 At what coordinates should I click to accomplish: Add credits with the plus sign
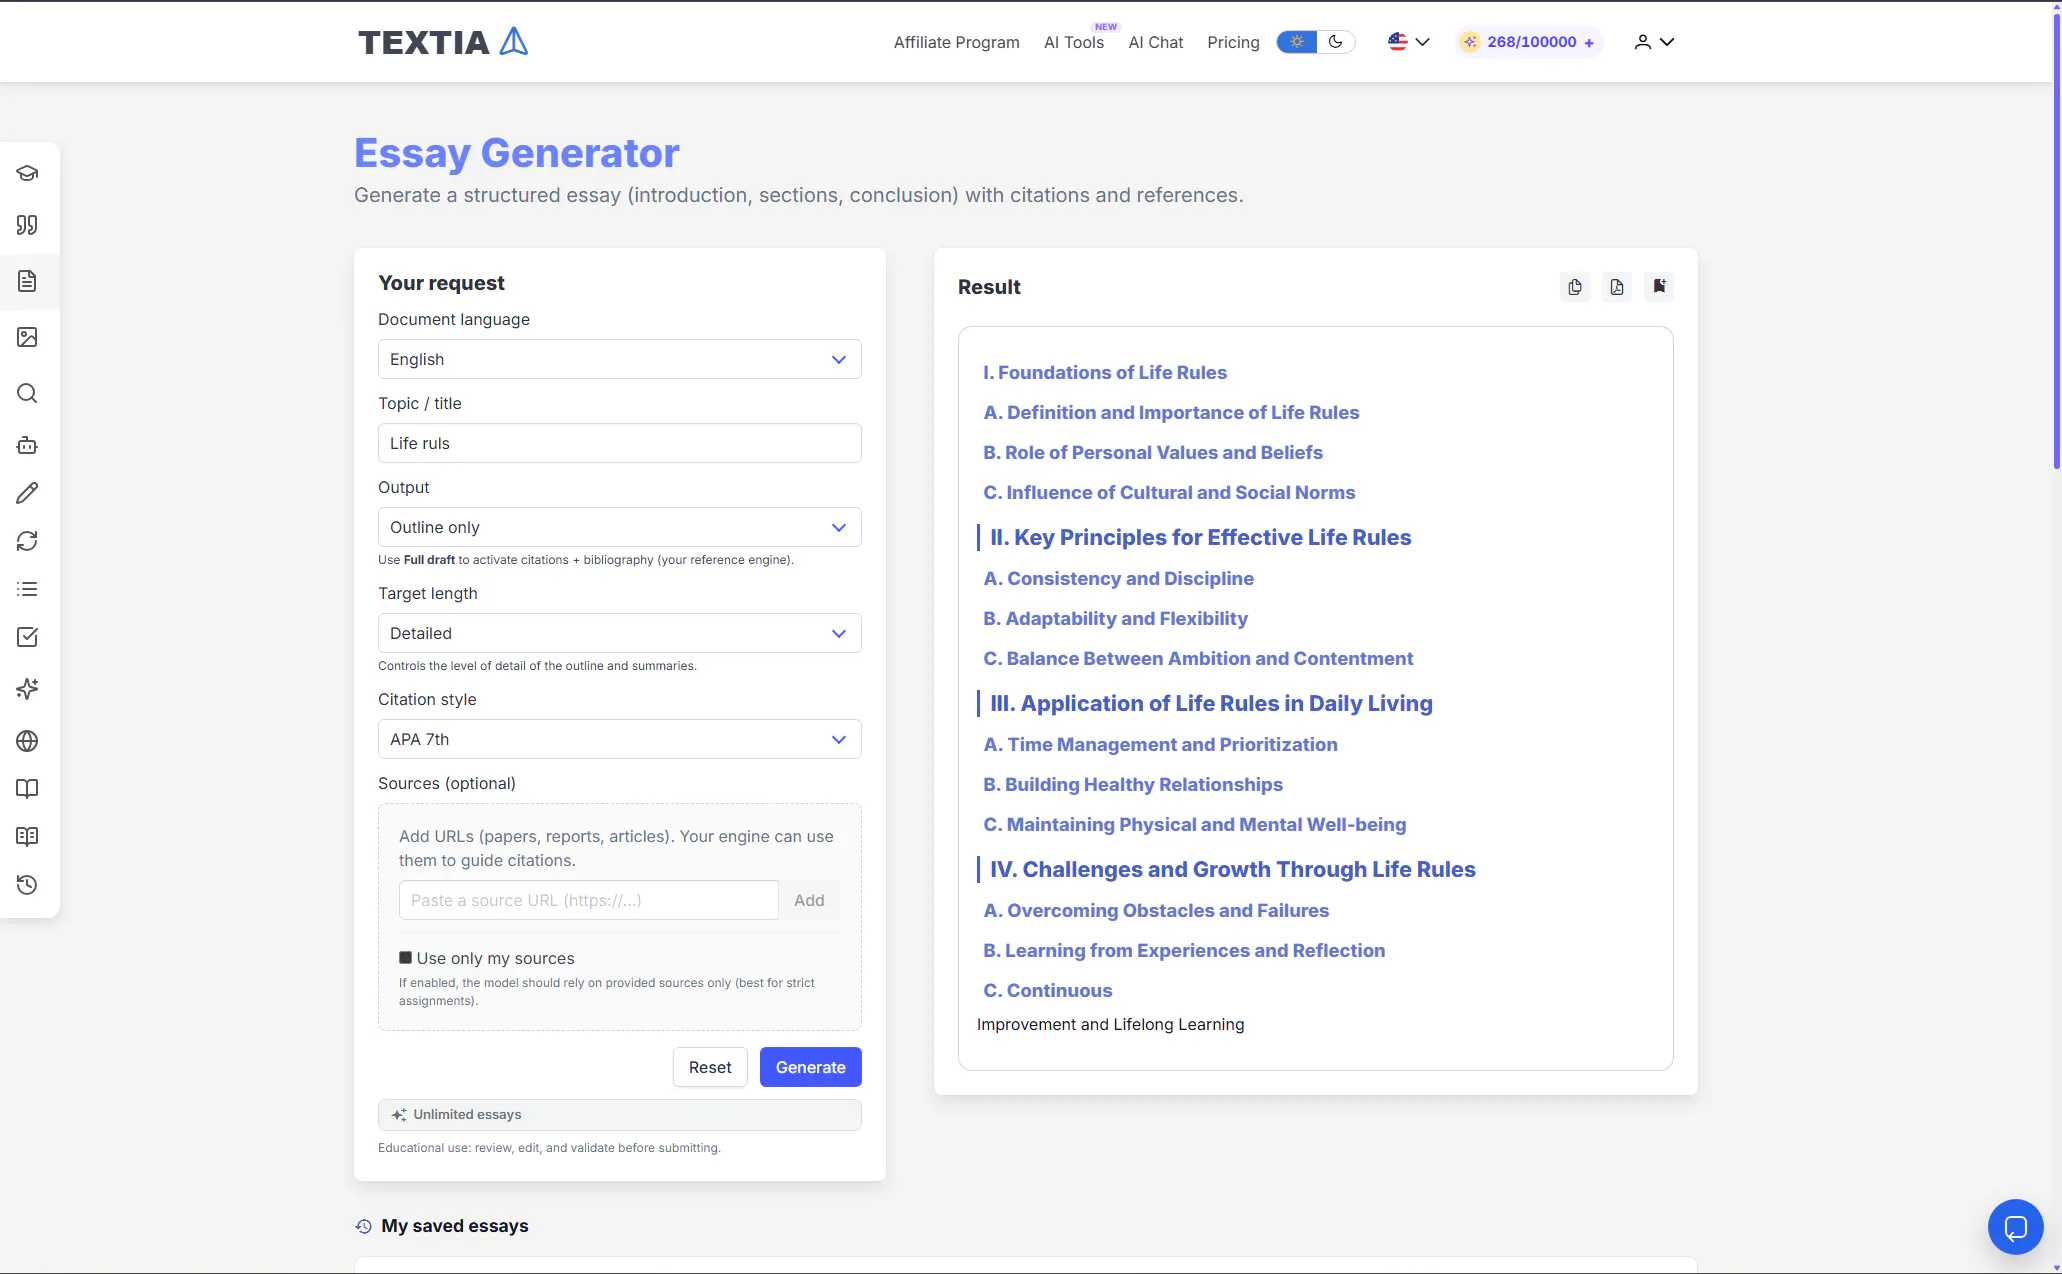pos(1589,43)
